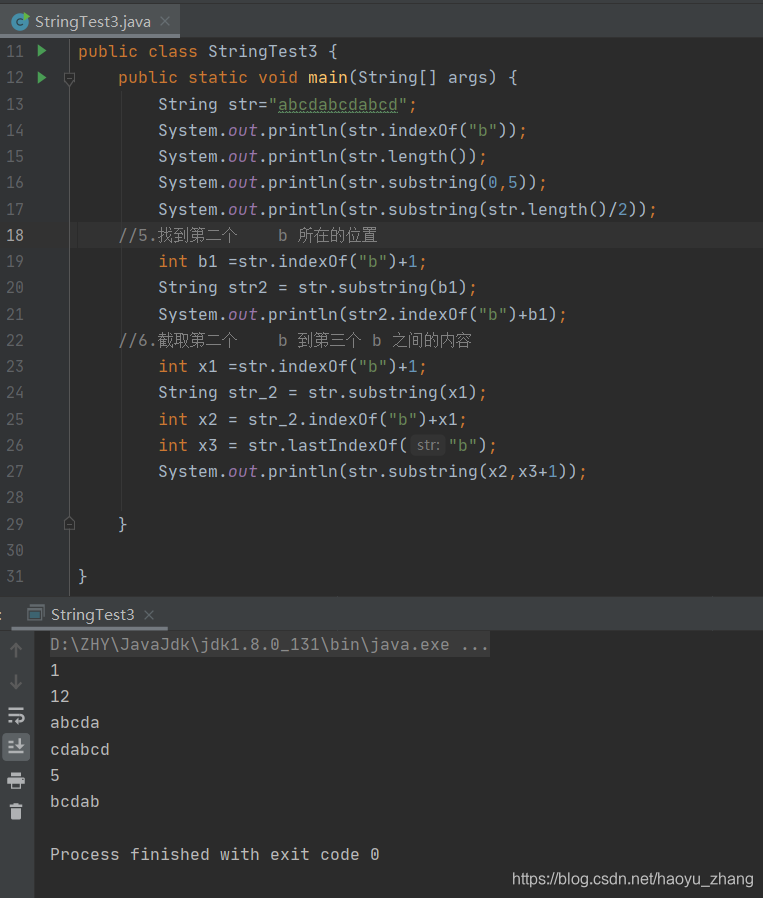This screenshot has height=898, width=763.
Task: Click the console output line 'abcda'
Action: point(74,723)
